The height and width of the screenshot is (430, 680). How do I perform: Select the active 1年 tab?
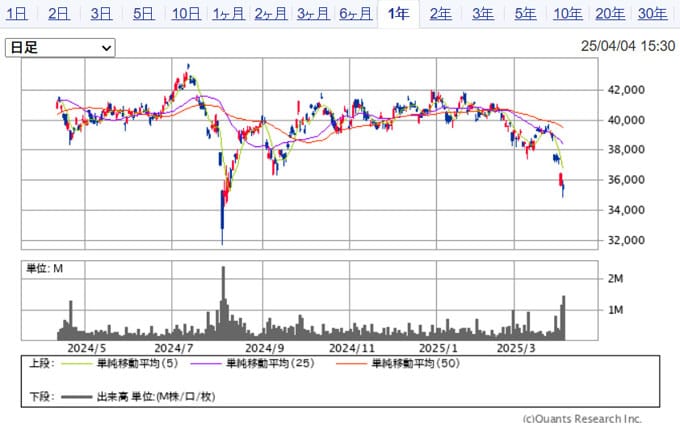[x=398, y=14]
